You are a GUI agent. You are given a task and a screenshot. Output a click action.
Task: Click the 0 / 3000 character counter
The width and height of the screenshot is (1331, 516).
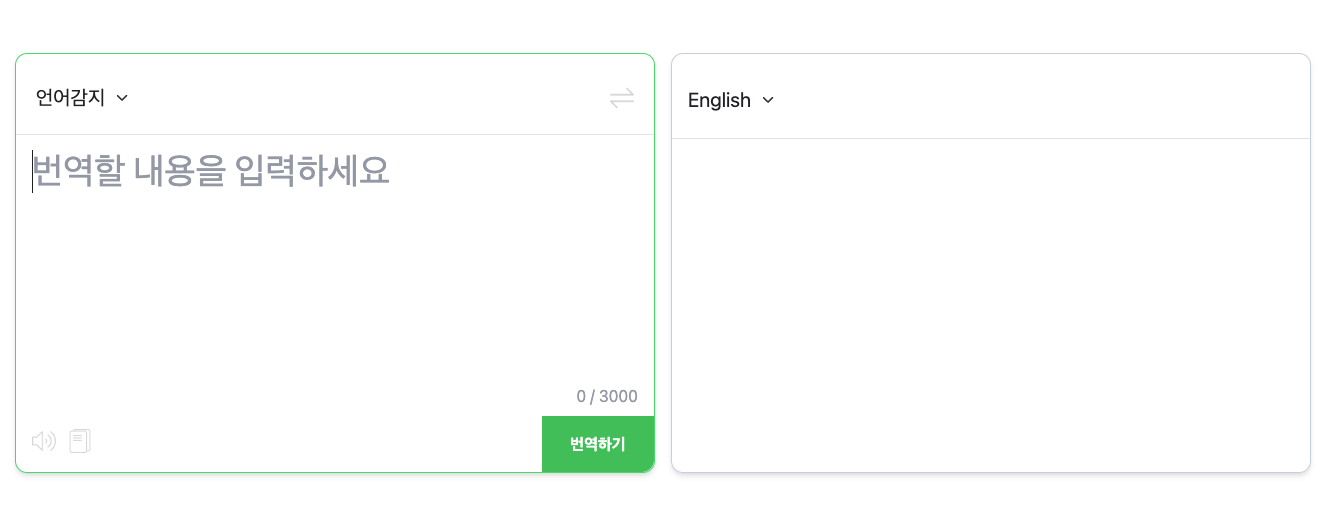[607, 396]
